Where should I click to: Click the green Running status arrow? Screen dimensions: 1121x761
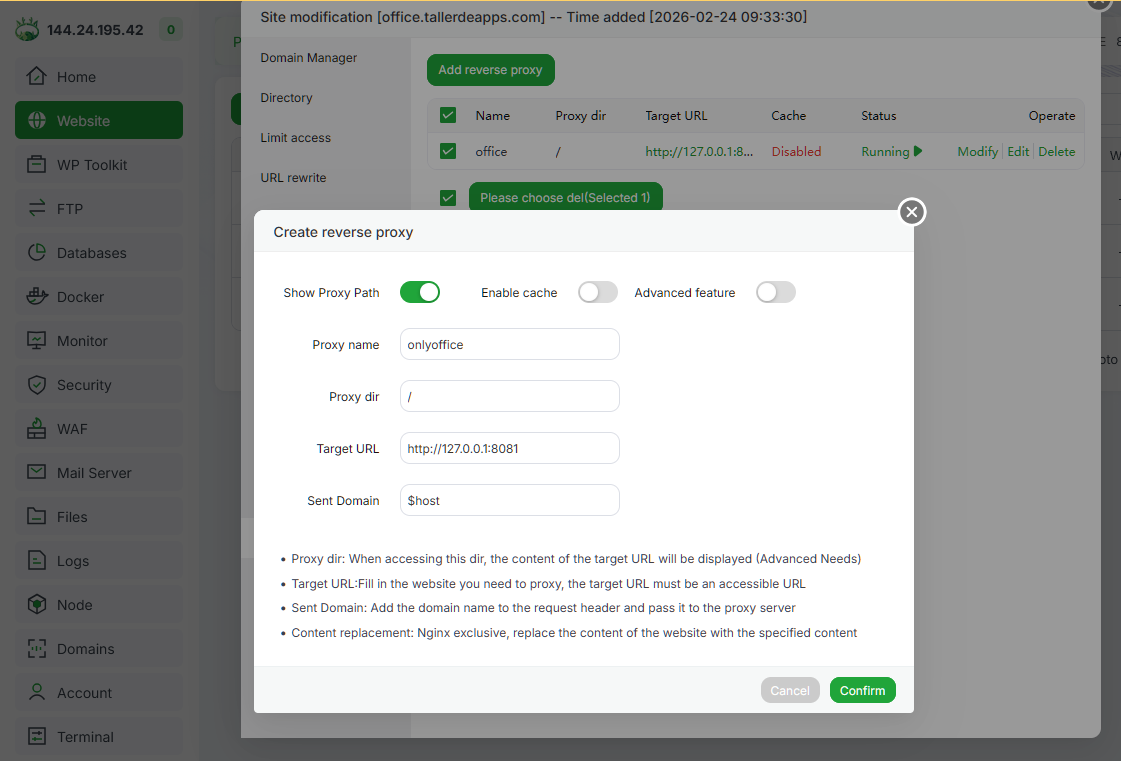tap(917, 152)
